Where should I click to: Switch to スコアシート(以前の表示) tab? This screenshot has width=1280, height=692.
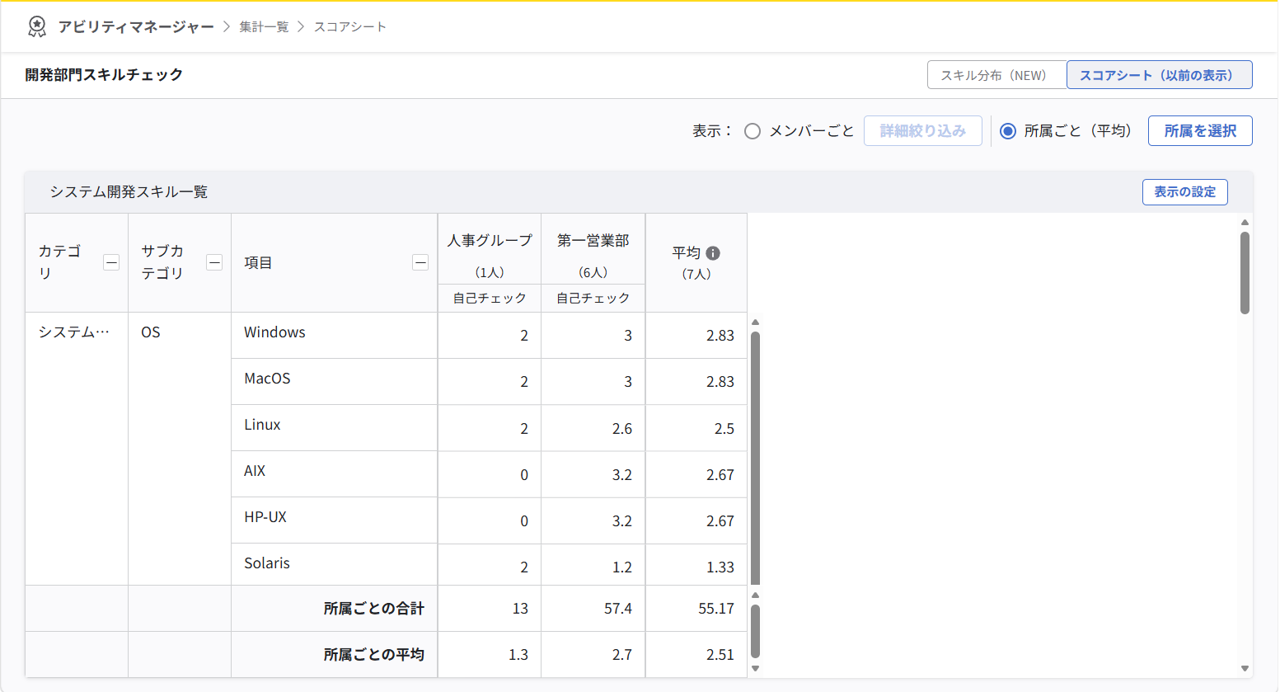[x=1159, y=75]
